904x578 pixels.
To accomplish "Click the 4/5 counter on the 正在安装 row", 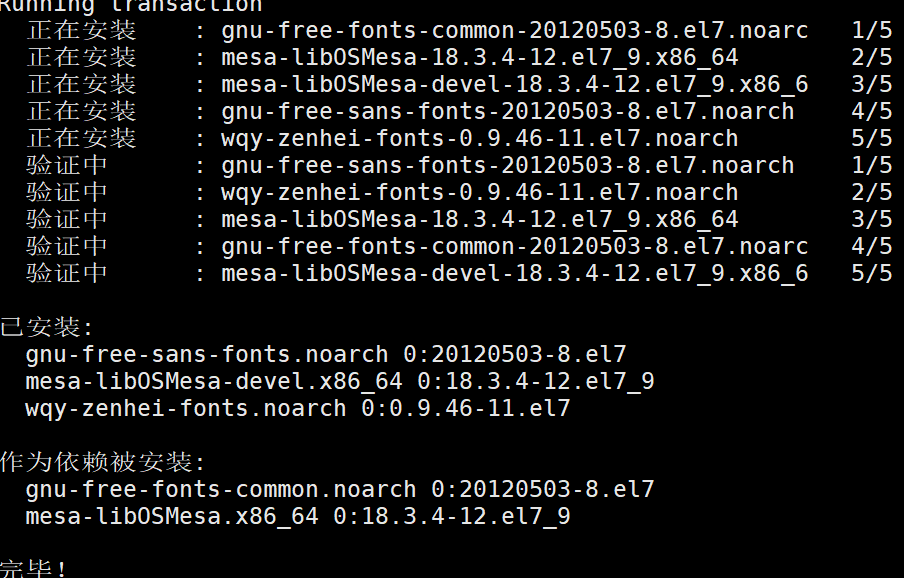I will 872,112.
